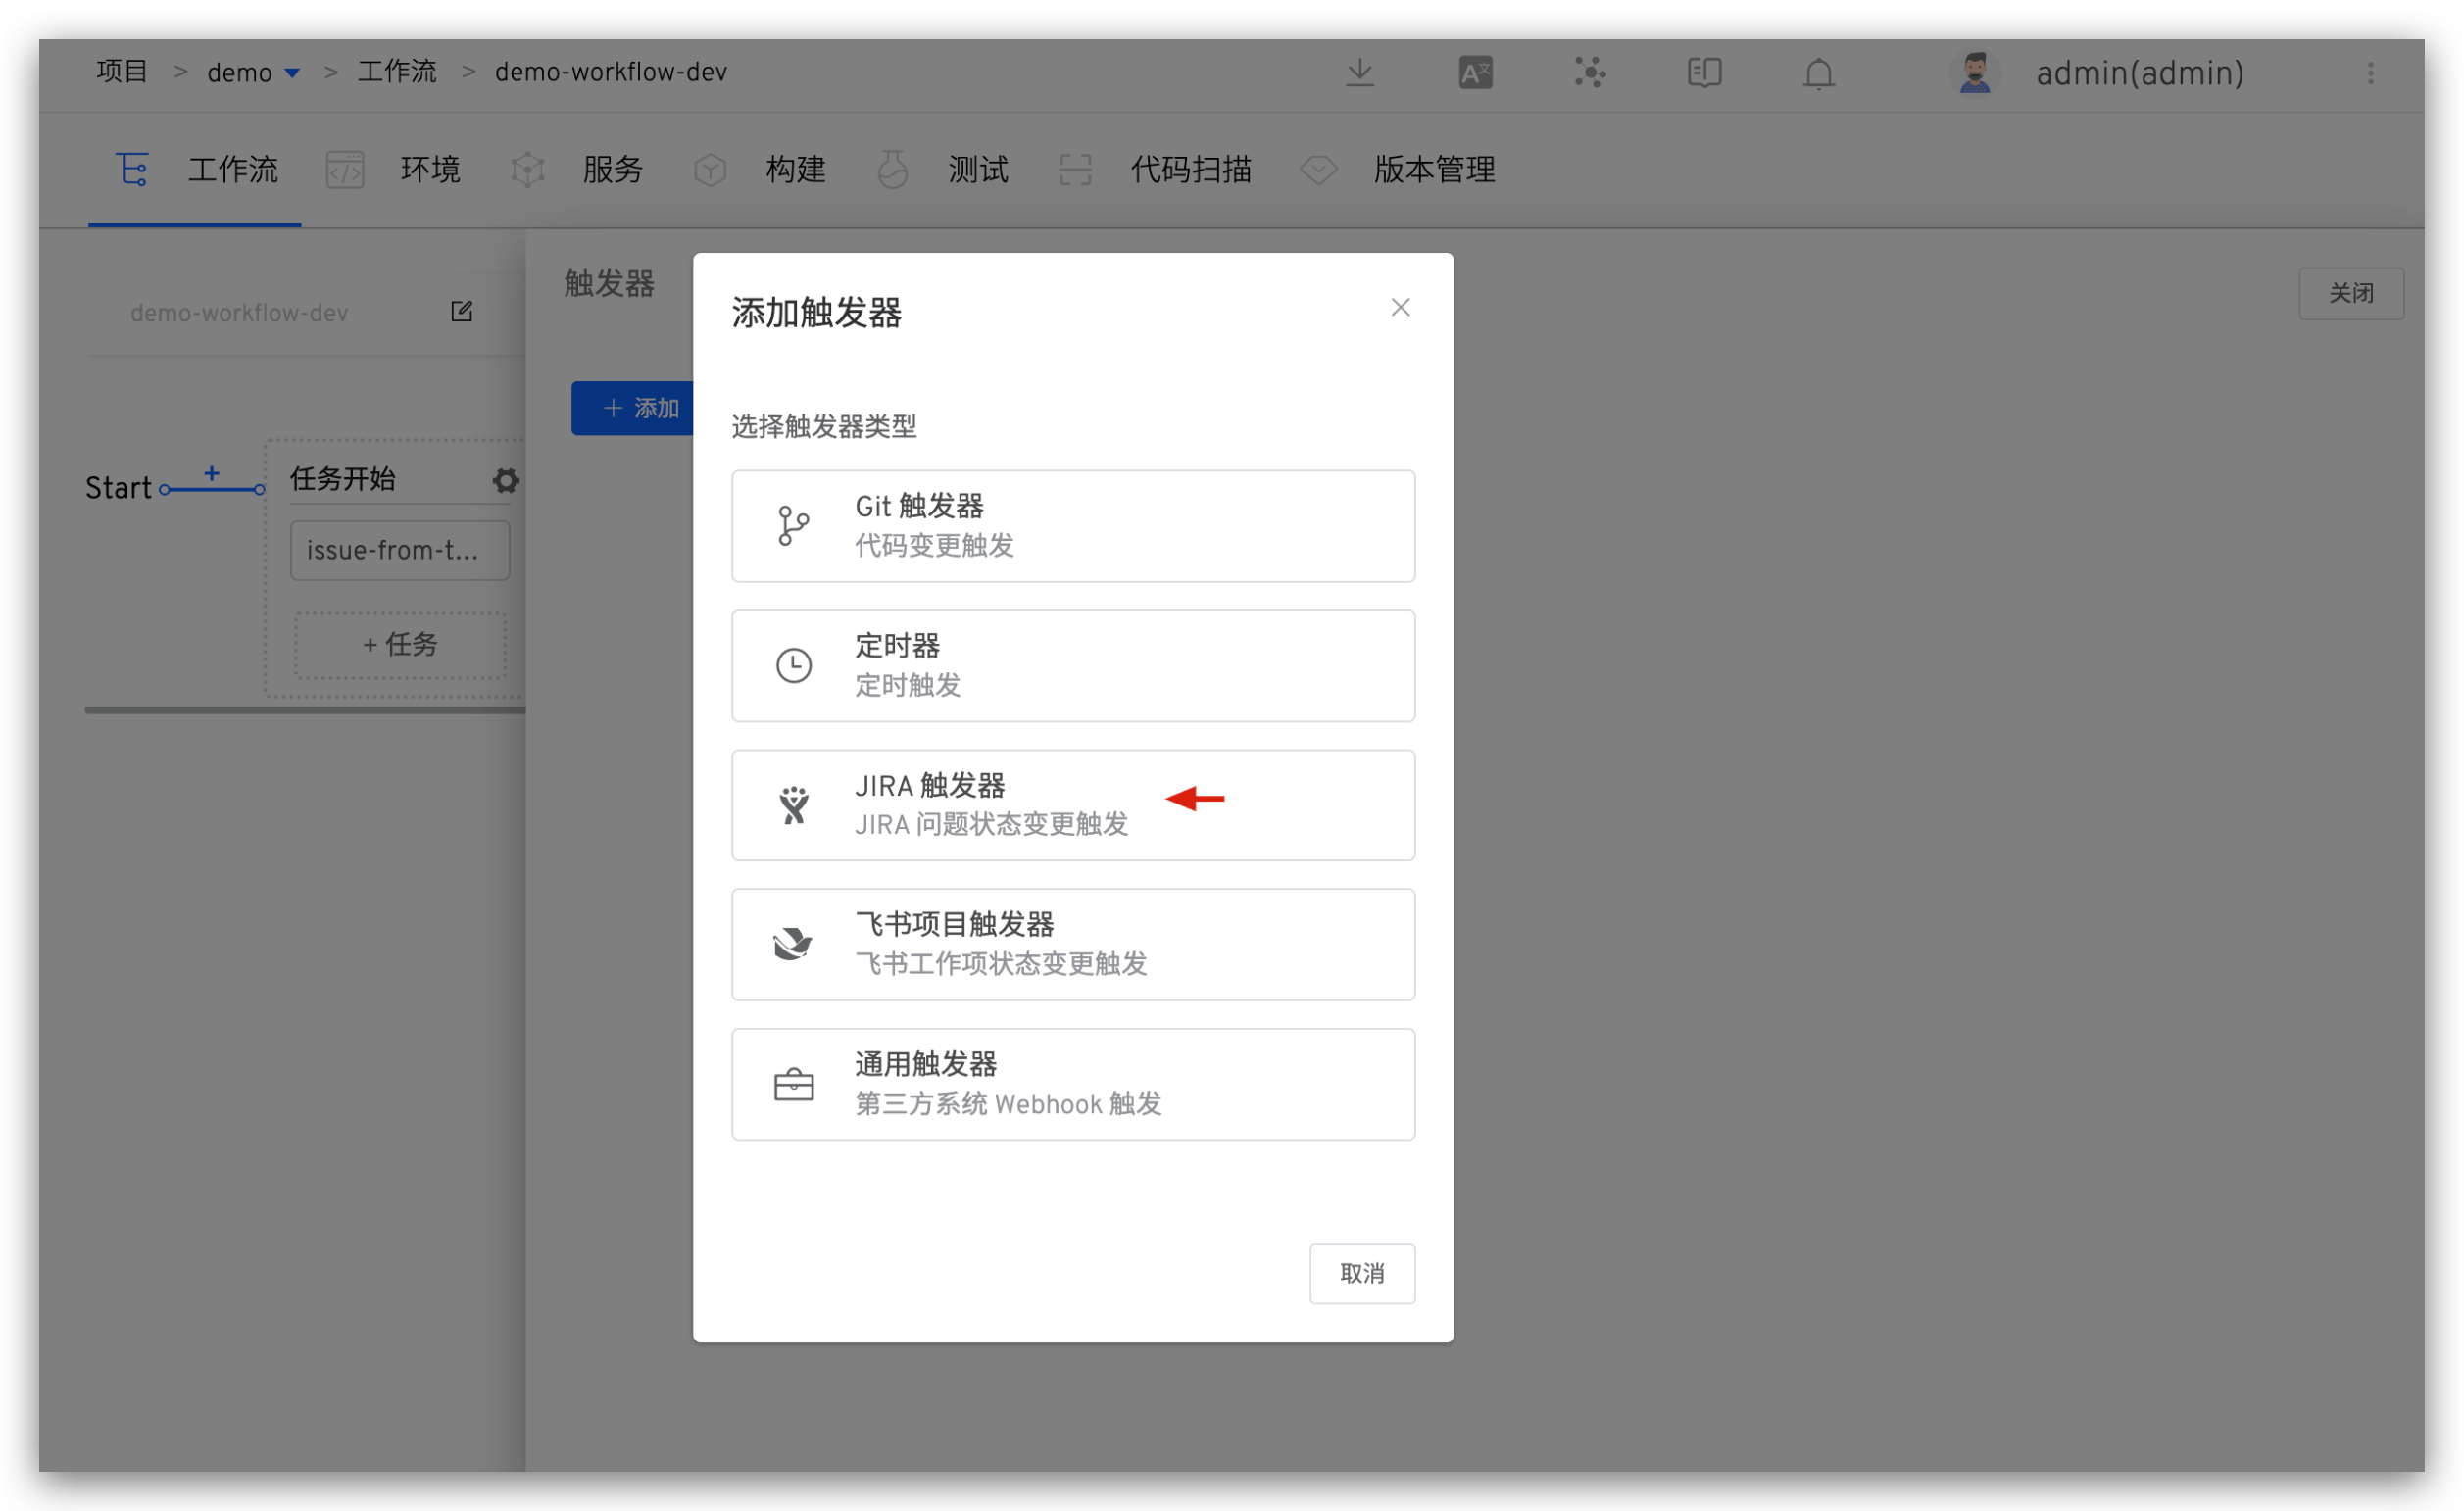Switch to the 代码扫描 tab
This screenshot has width=2464, height=1511.
(1189, 169)
